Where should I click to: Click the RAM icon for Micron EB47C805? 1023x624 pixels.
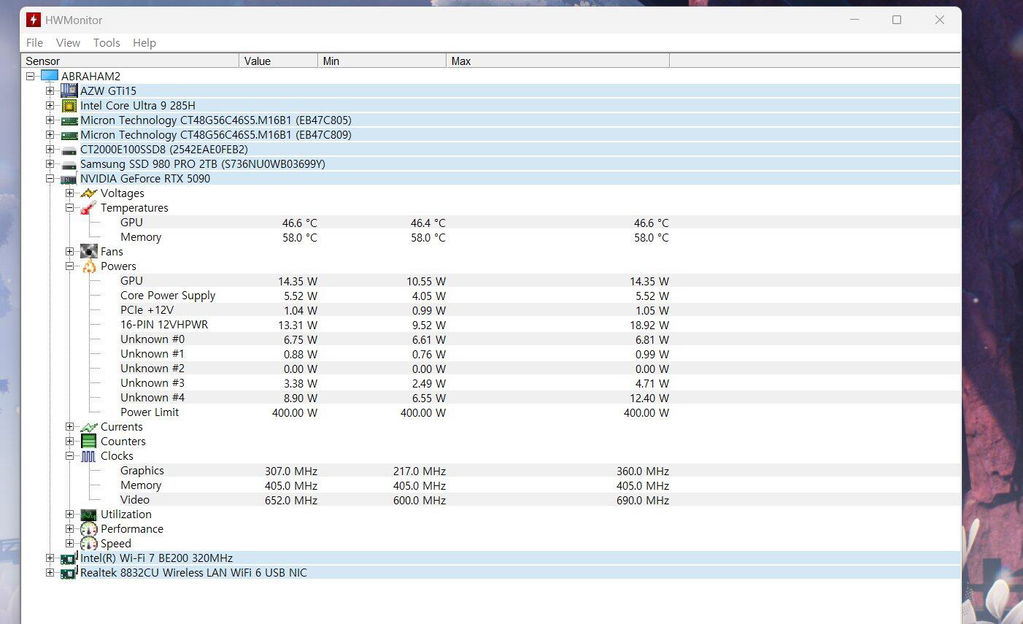[69, 120]
